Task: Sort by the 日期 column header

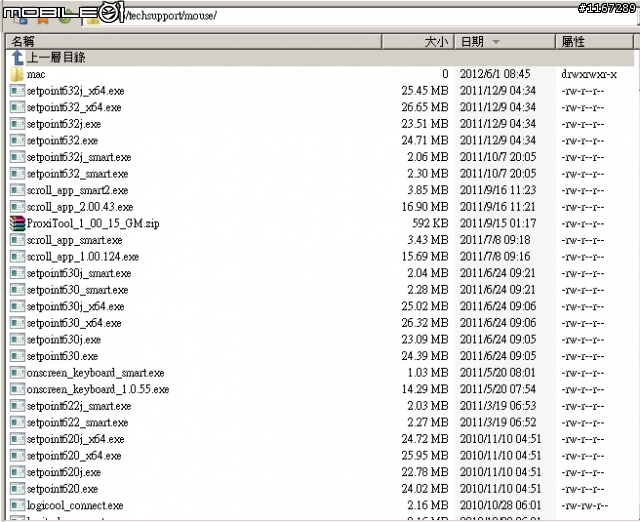Action: click(x=505, y=42)
